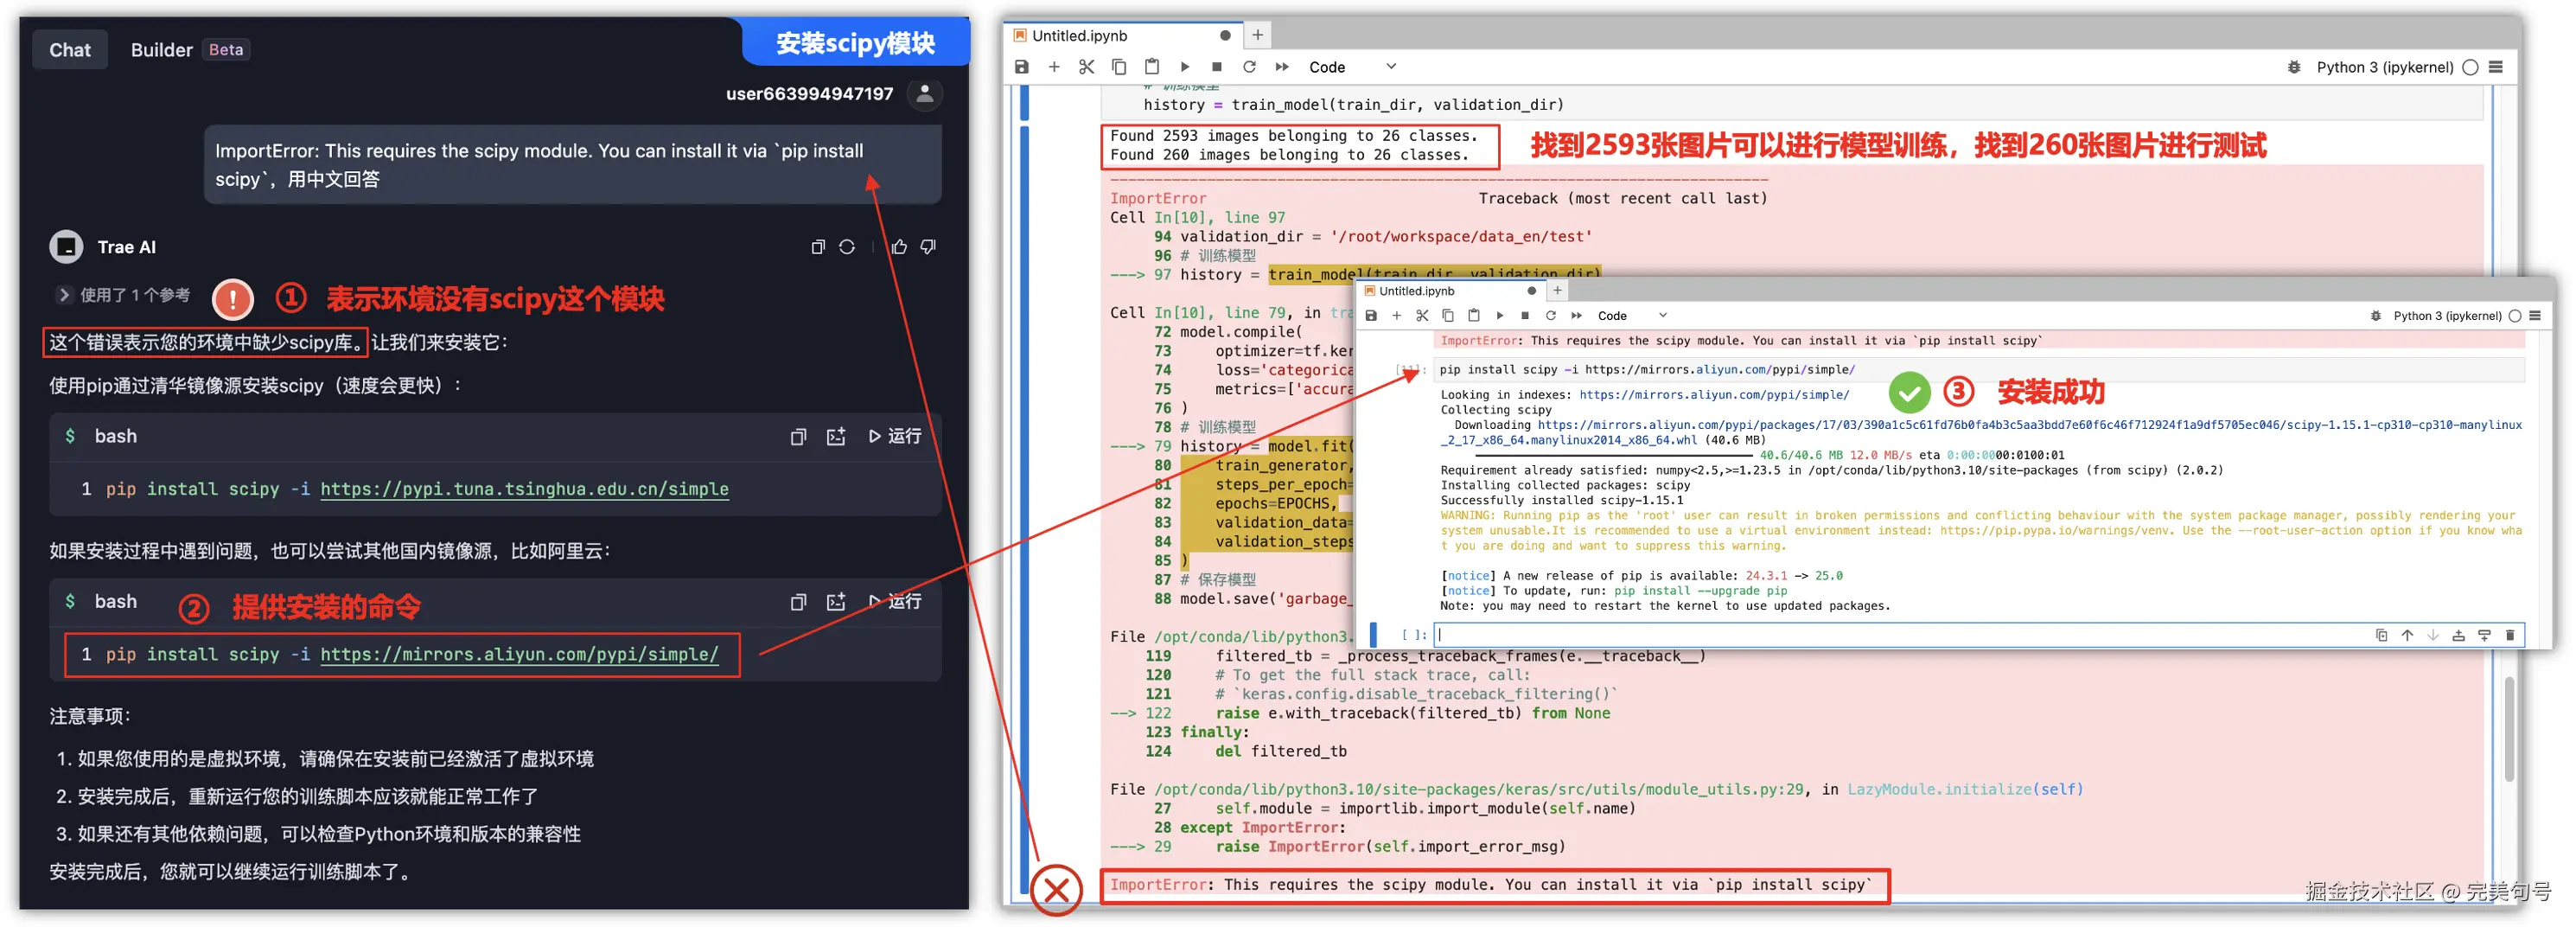Open the scipy-1.15.1 wheel download link

tap(1981, 432)
